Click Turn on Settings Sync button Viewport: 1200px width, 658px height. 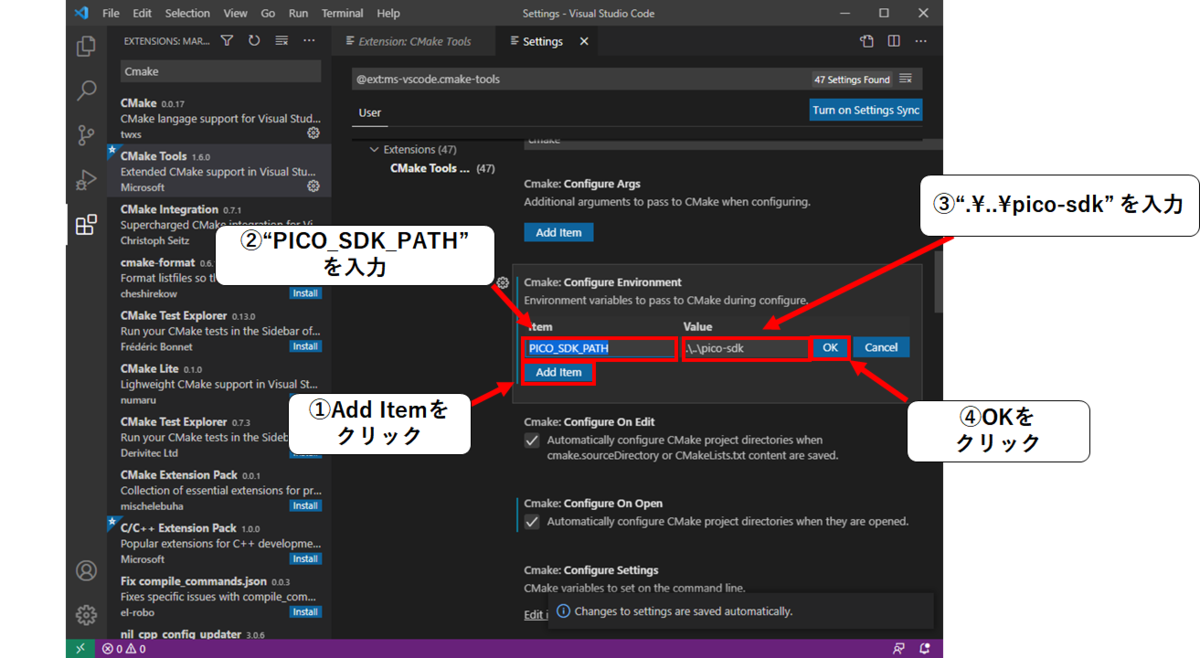coord(866,110)
